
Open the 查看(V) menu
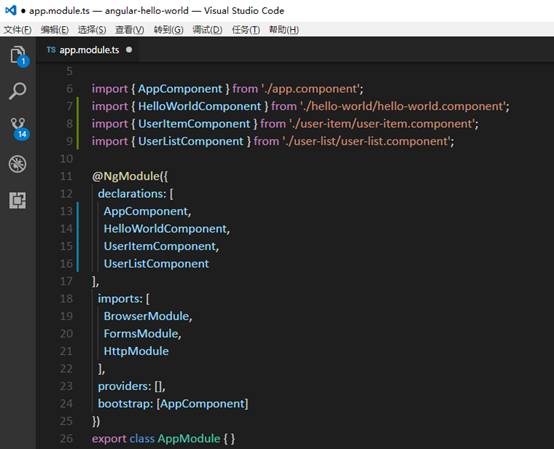pos(130,30)
